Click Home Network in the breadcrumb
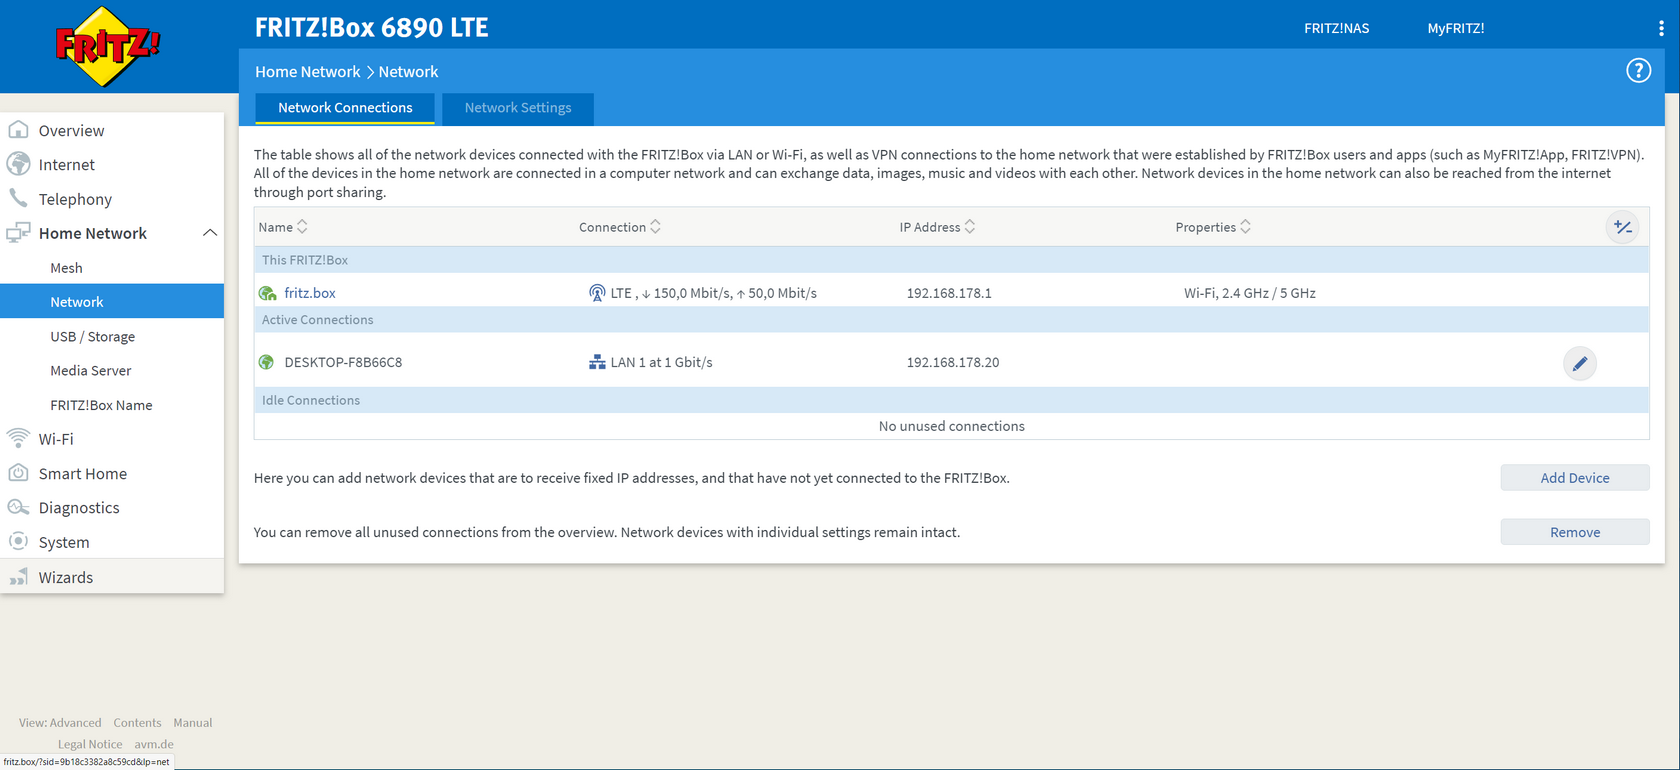1680x770 pixels. [307, 72]
